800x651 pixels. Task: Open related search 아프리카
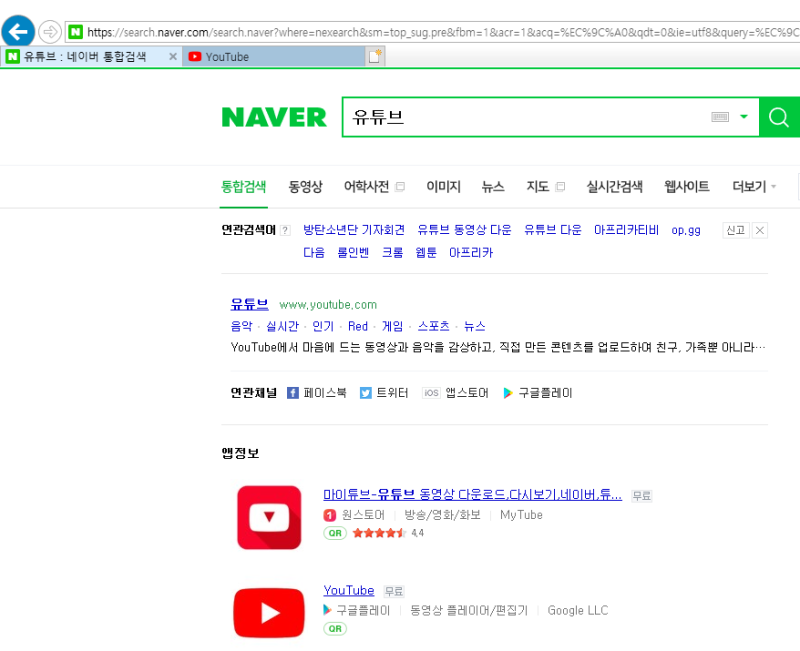click(x=471, y=253)
